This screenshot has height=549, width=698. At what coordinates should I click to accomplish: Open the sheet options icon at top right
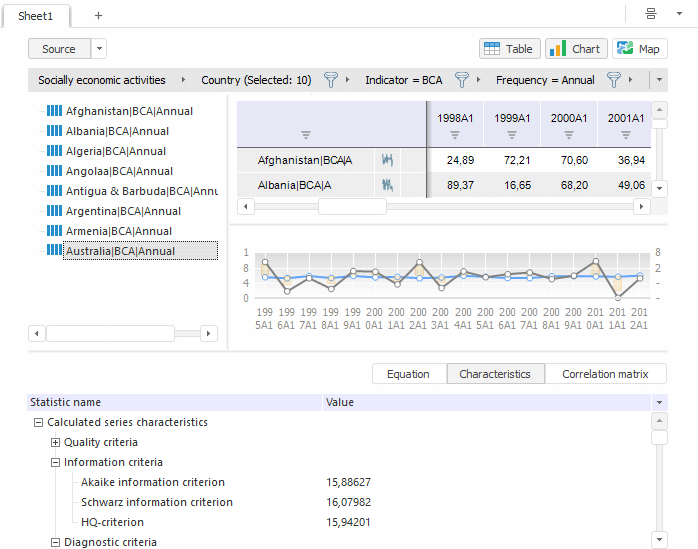651,14
